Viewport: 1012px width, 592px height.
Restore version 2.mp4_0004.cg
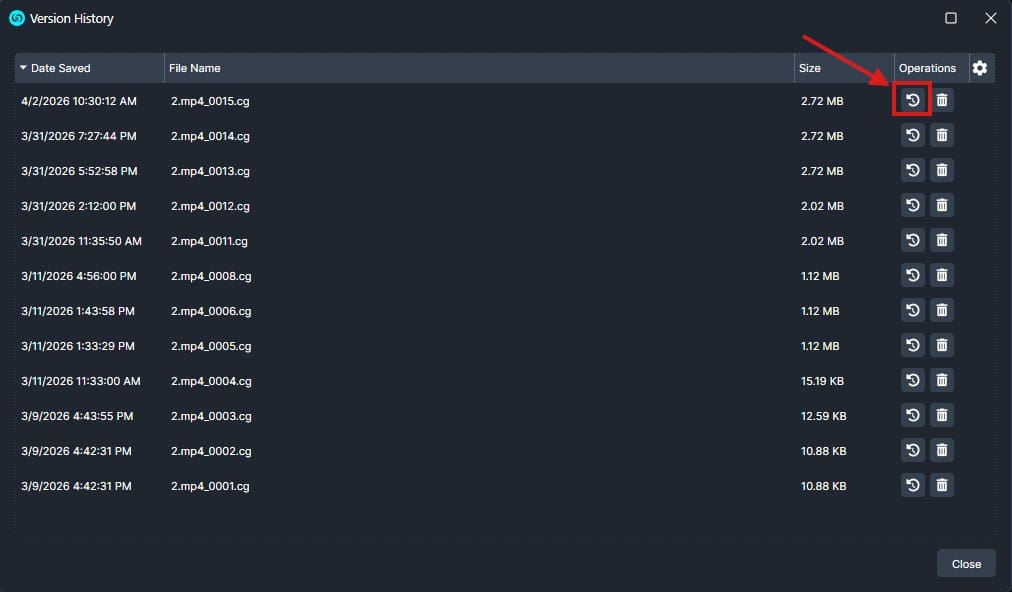pyautogui.click(x=912, y=380)
